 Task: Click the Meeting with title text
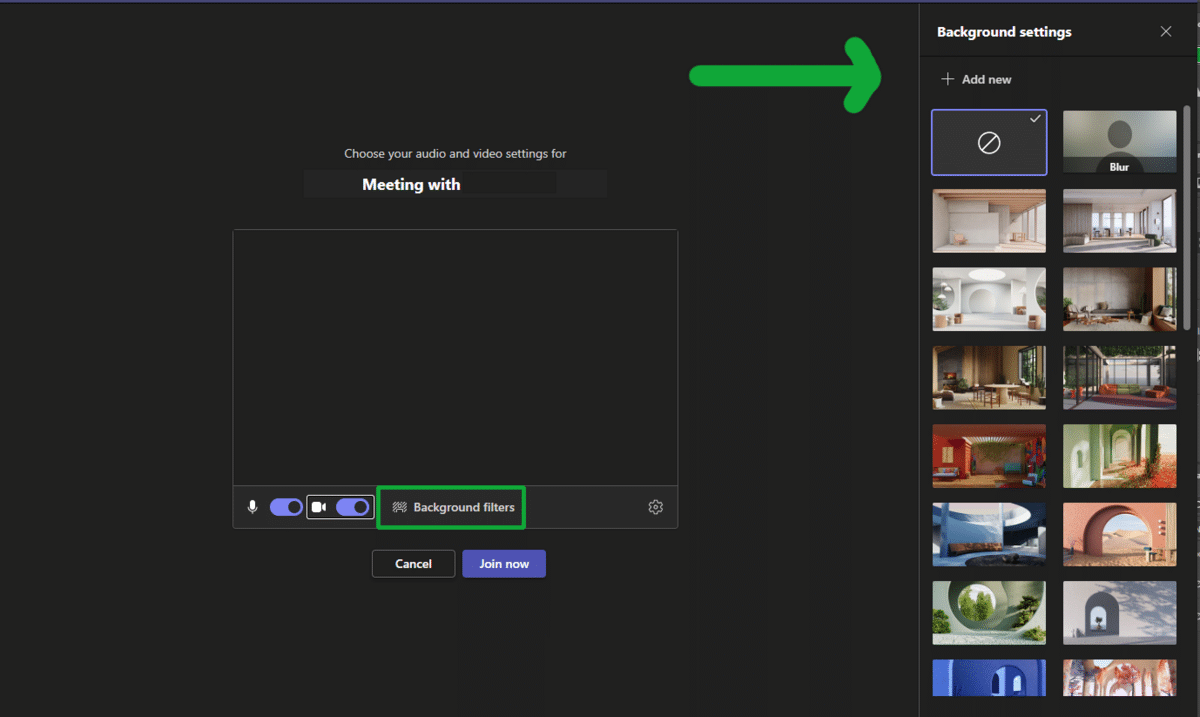pos(411,184)
